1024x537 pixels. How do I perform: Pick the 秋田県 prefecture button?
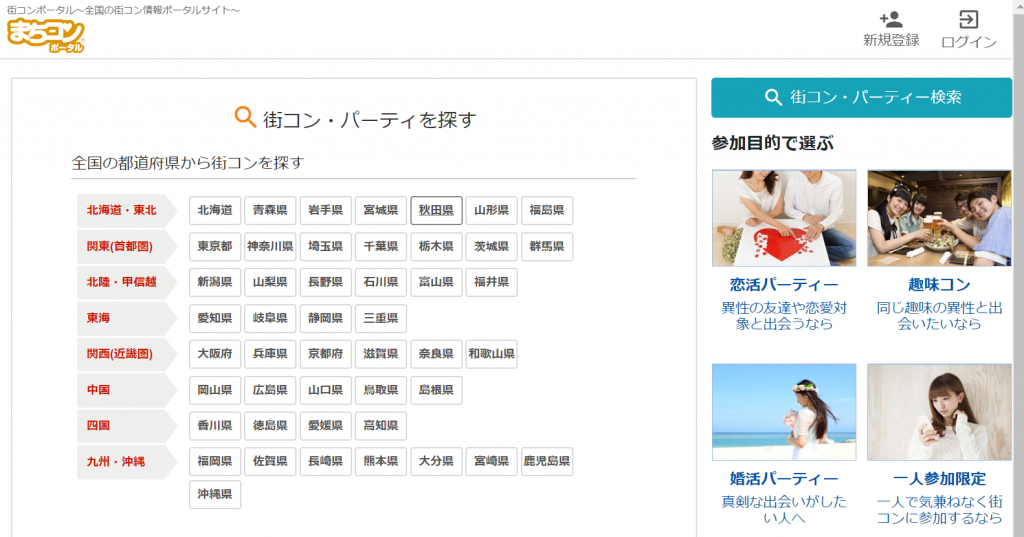436,211
